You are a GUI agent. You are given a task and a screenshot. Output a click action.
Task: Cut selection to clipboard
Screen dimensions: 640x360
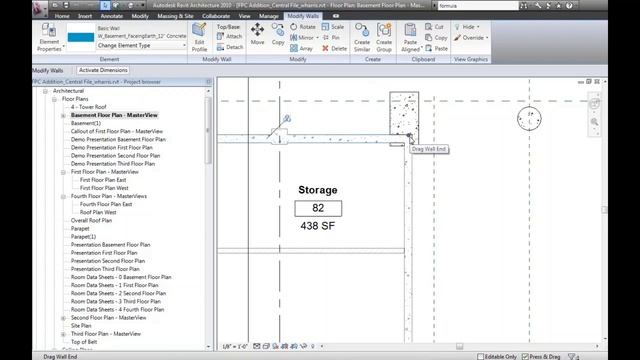[x=434, y=27]
